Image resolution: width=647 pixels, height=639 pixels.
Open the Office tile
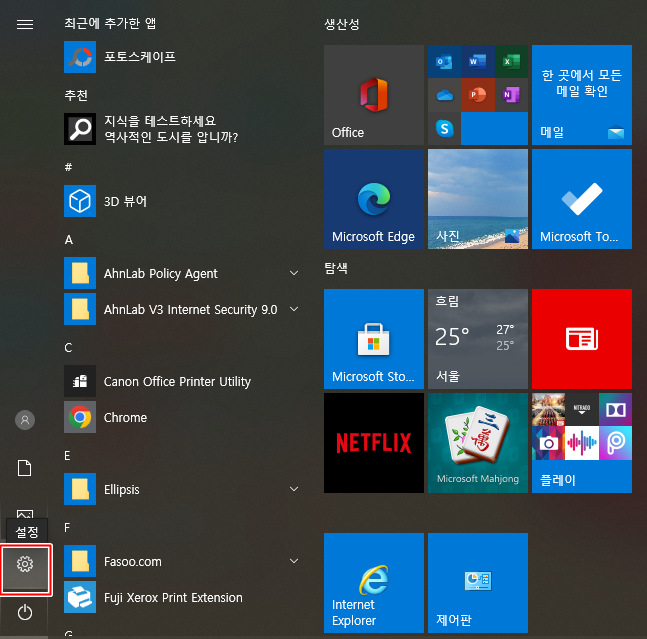(374, 95)
